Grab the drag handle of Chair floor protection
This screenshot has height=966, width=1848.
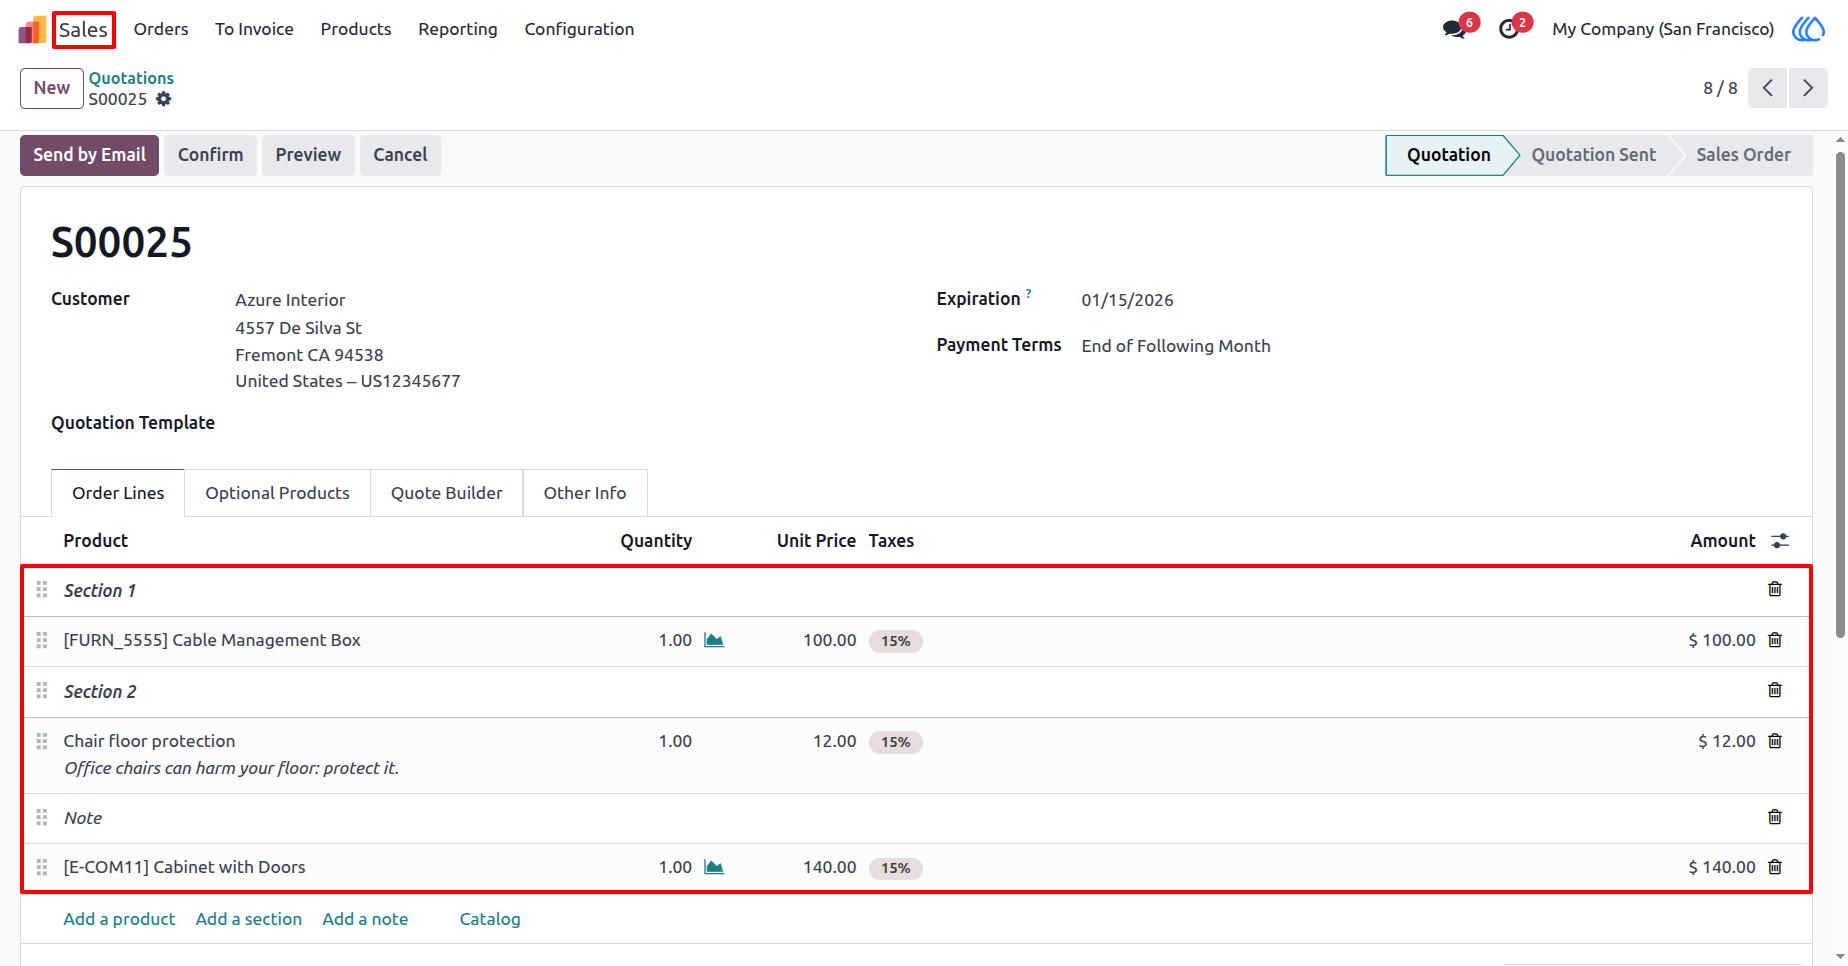[42, 741]
